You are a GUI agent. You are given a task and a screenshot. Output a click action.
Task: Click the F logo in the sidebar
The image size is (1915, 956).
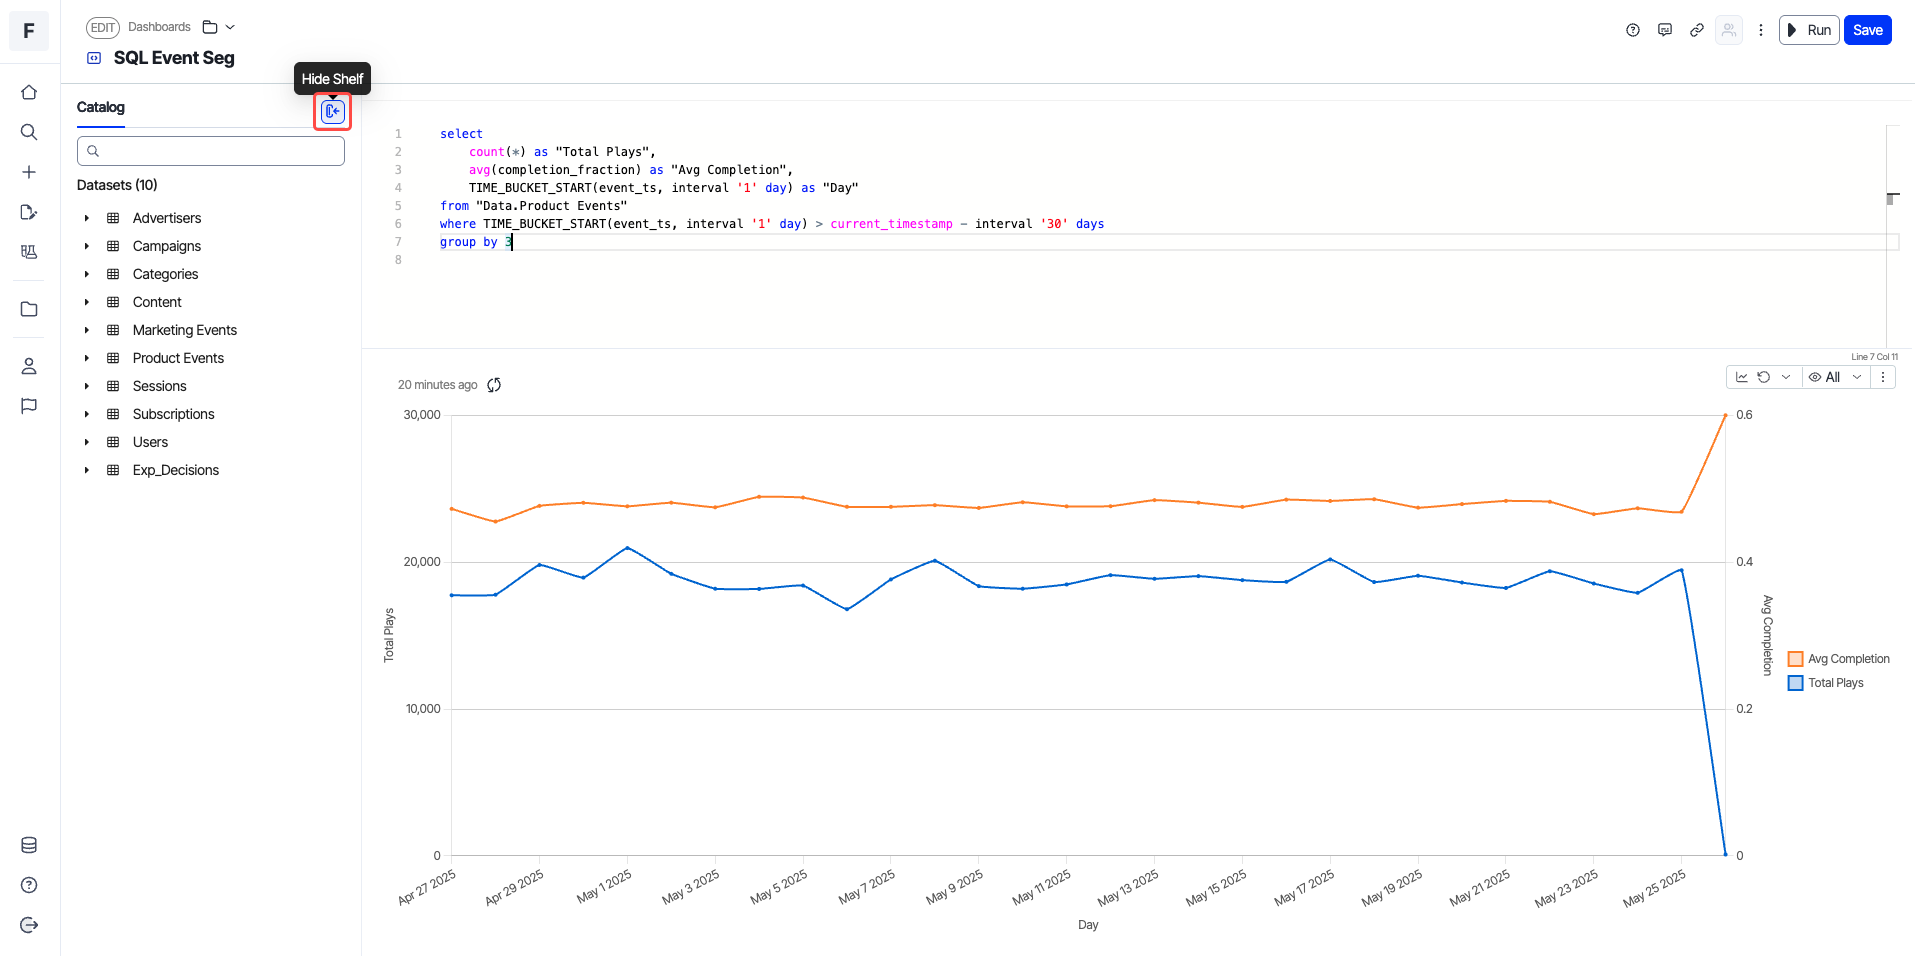pos(29,31)
